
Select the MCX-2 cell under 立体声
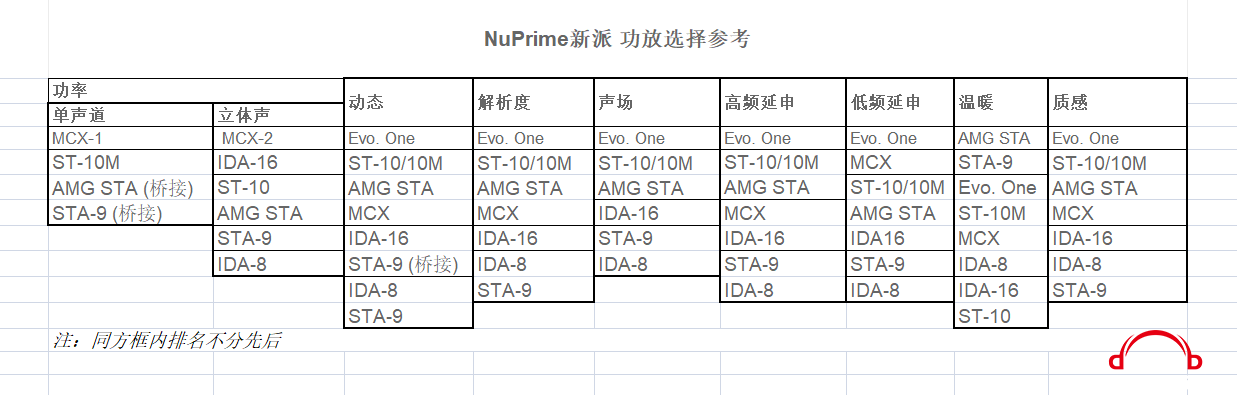[278, 138]
